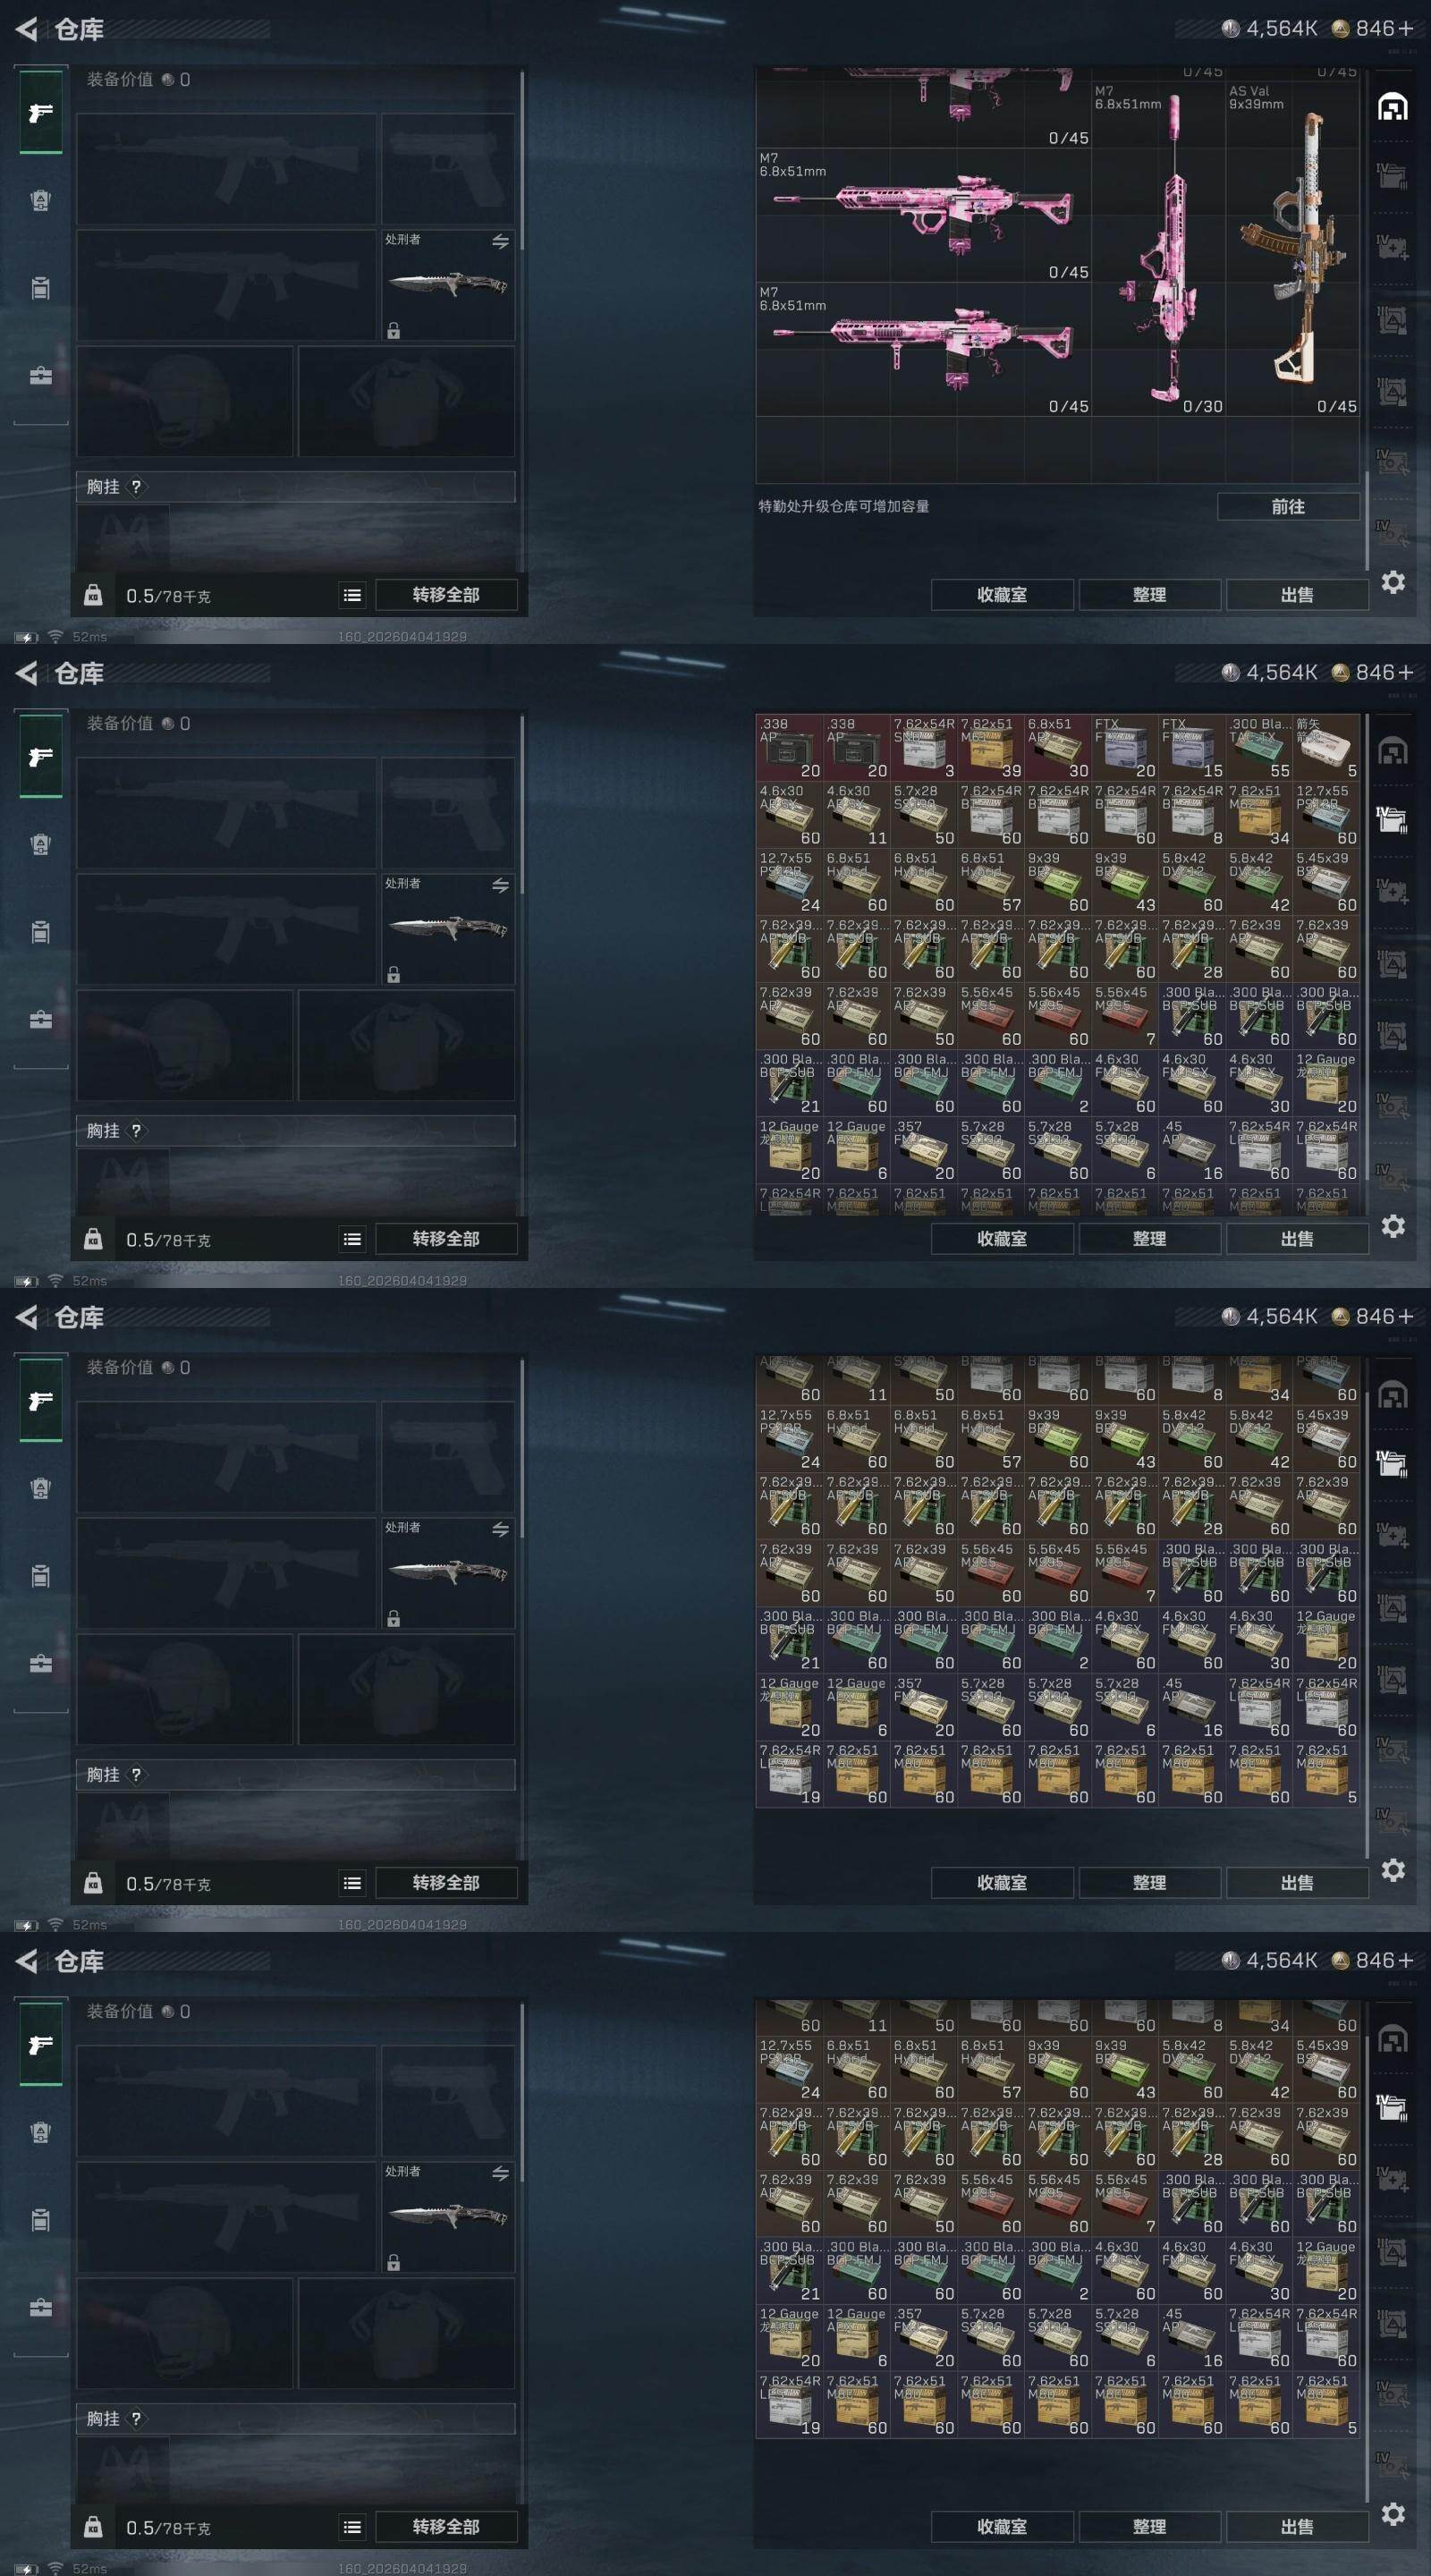Image resolution: width=1431 pixels, height=2576 pixels.
Task: Select the AS Val 9x39mm rifle thumbnail
Action: pyautogui.click(x=1292, y=249)
